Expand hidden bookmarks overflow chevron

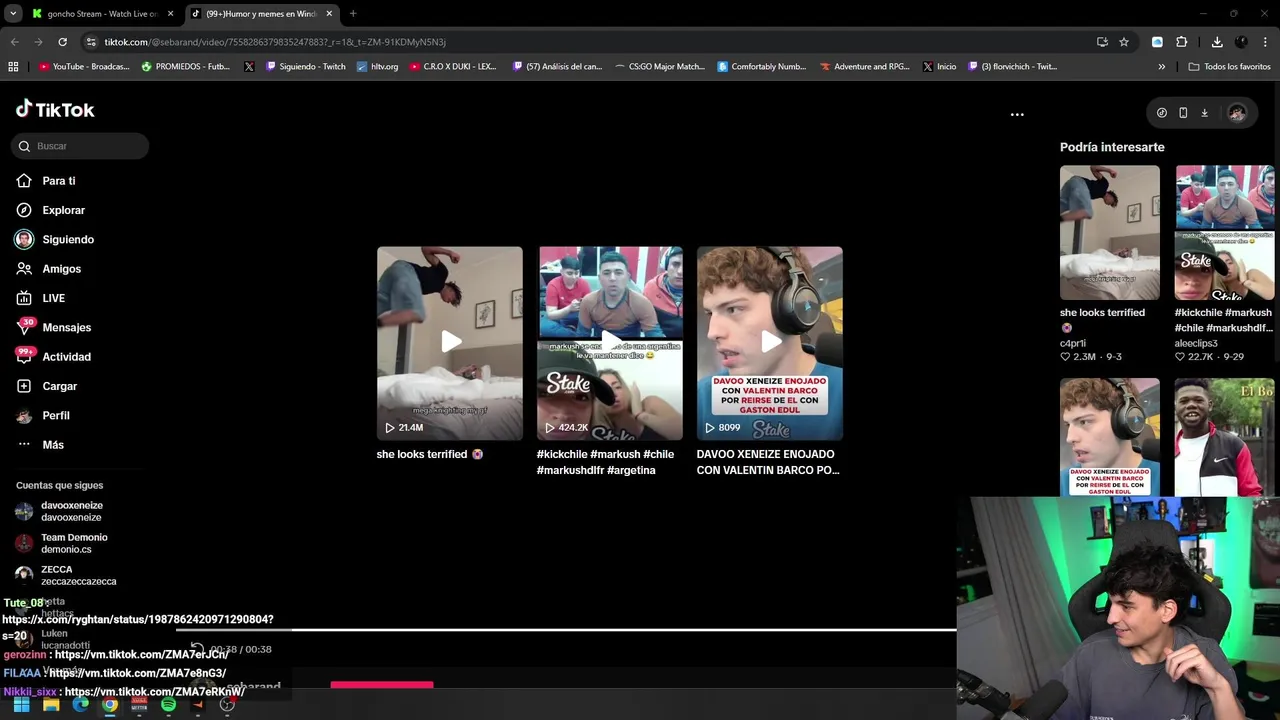pyautogui.click(x=1161, y=67)
